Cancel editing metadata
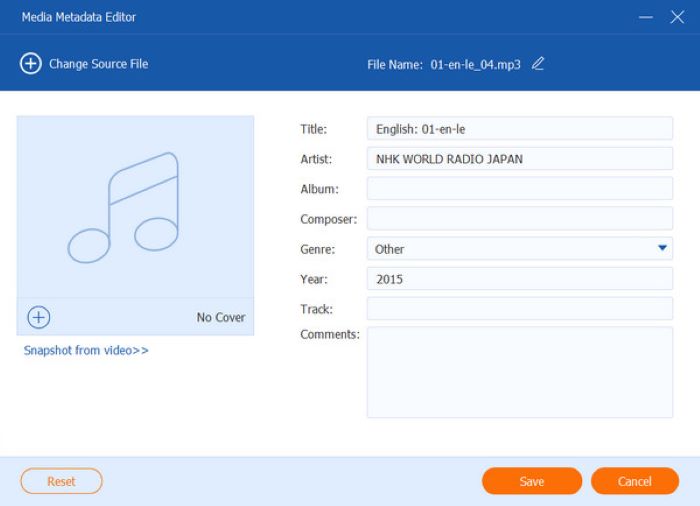 [635, 481]
